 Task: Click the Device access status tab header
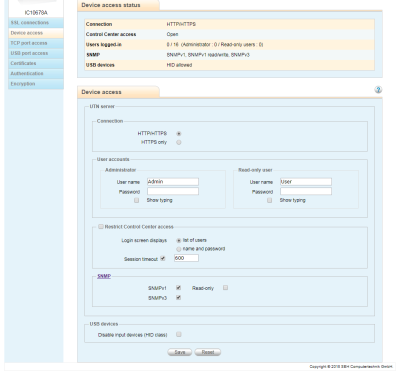tap(118, 5)
